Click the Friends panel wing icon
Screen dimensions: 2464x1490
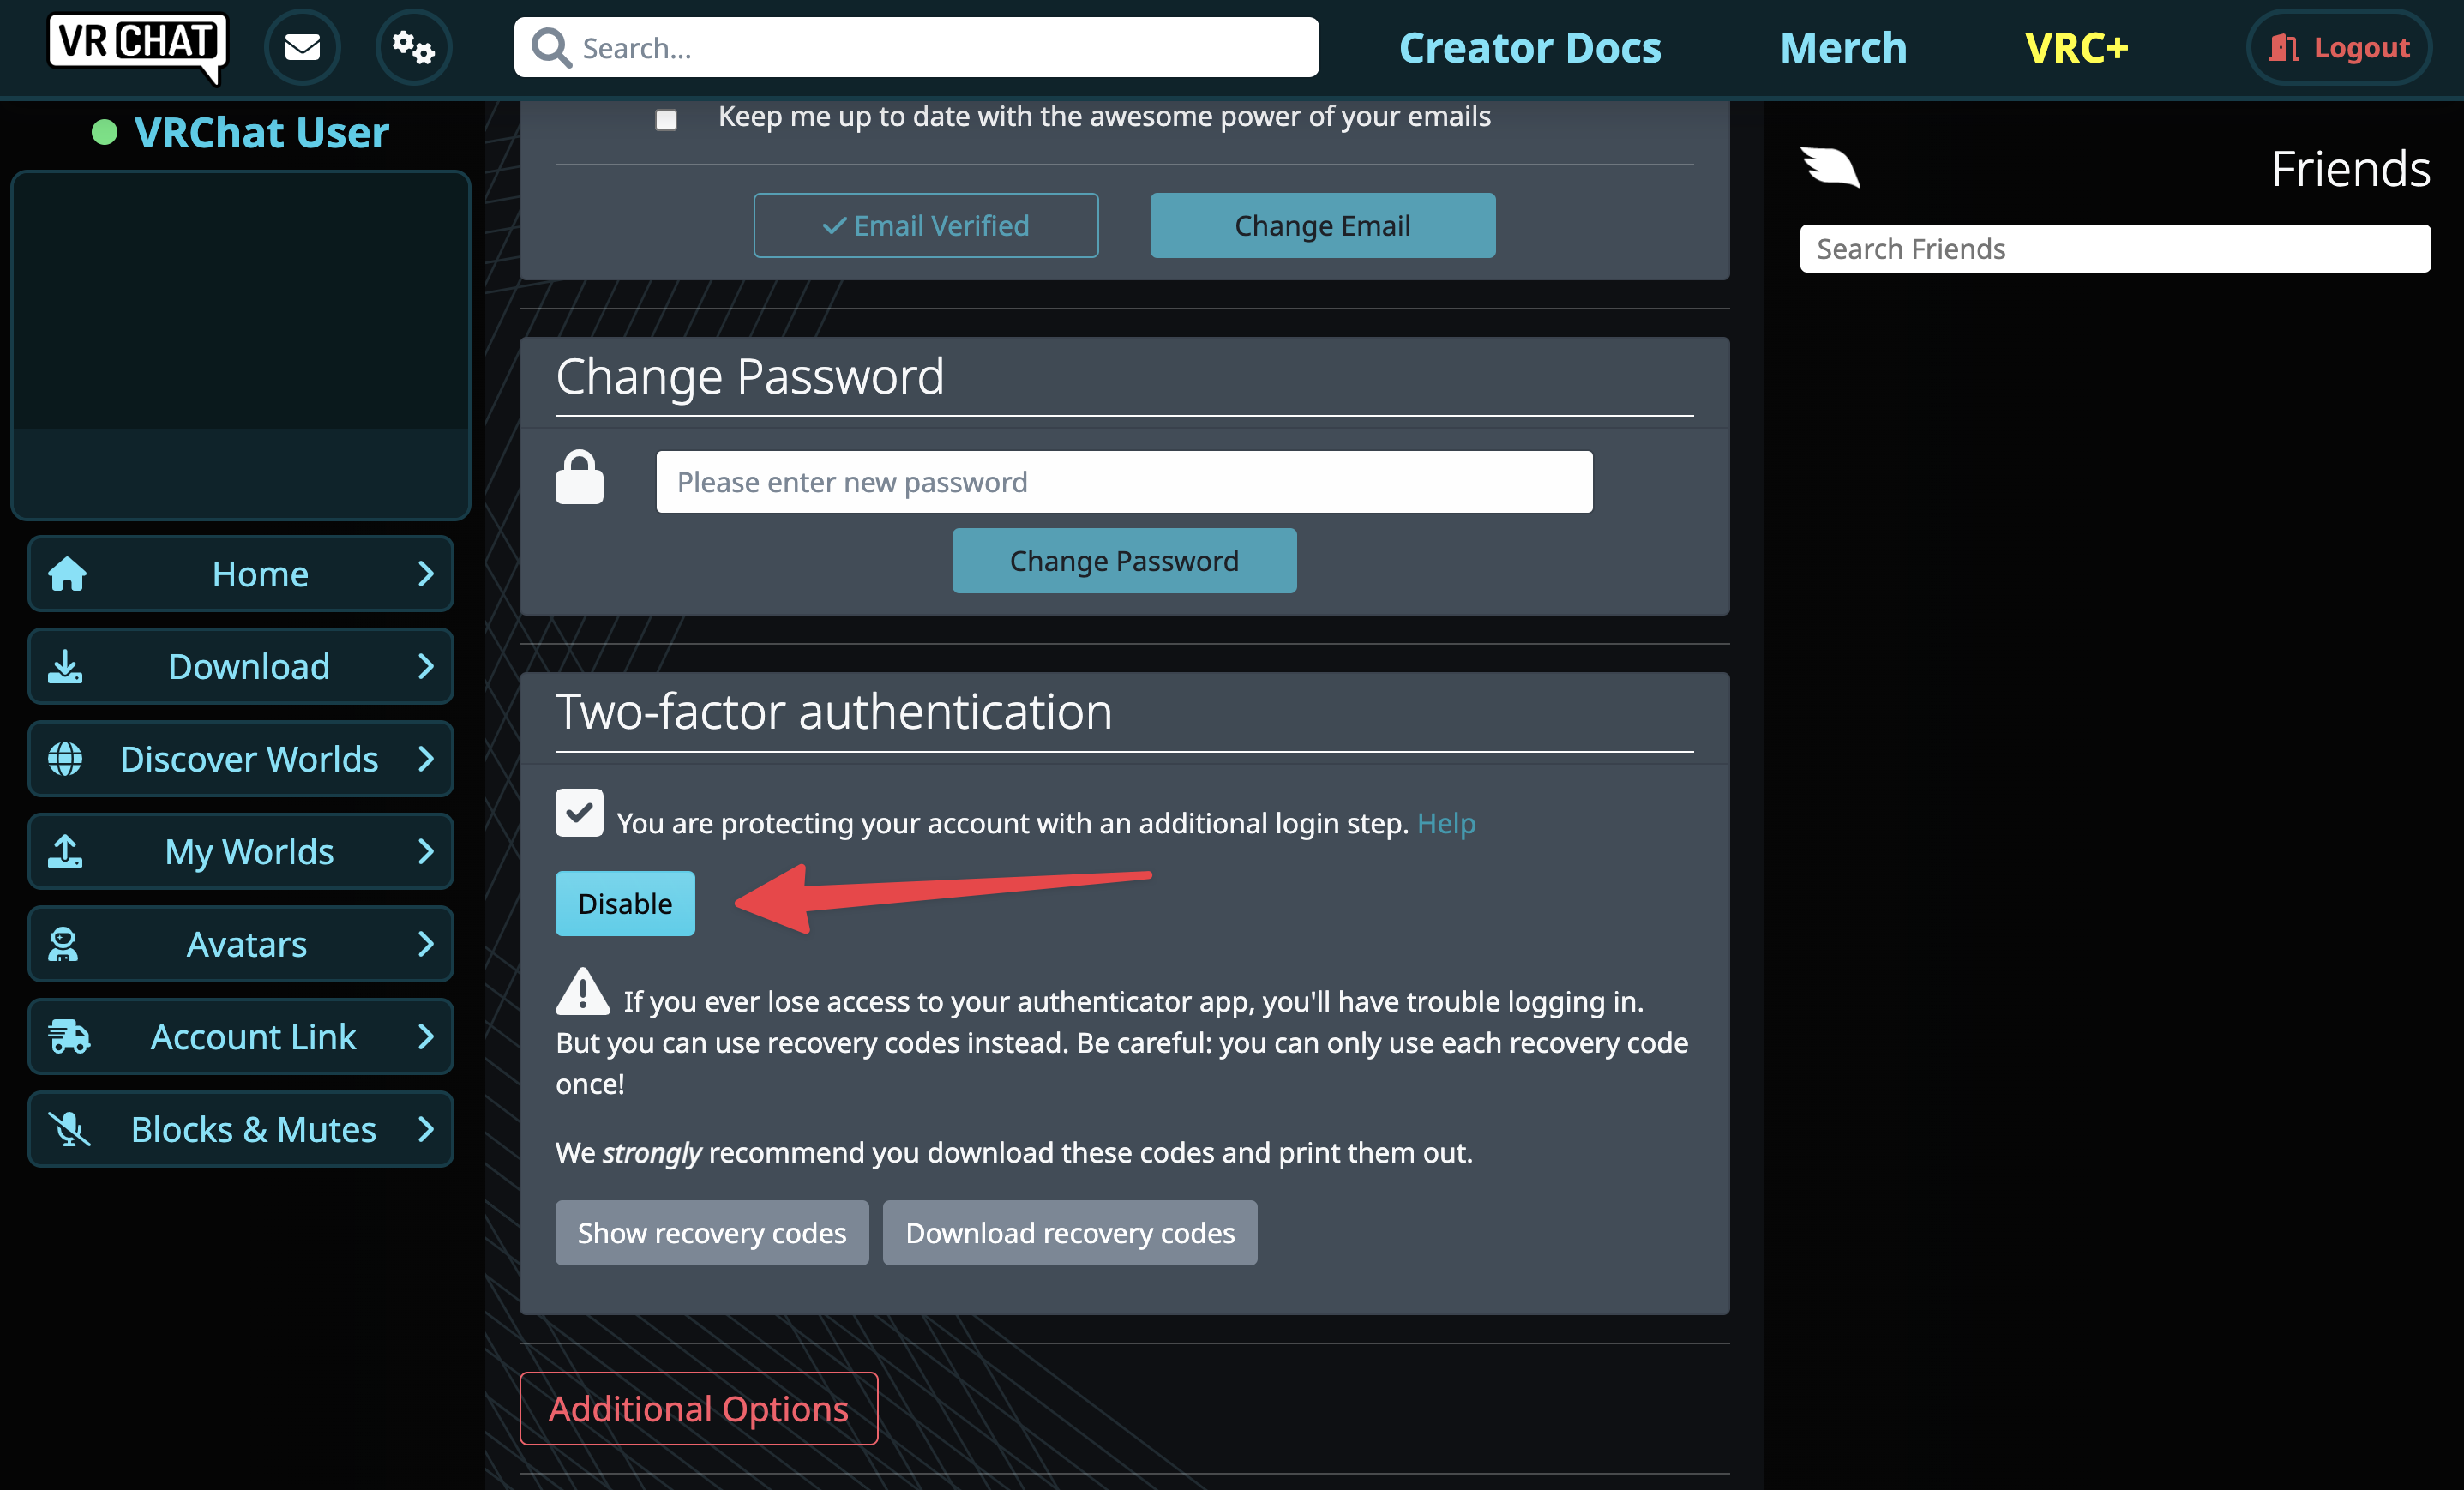1830,167
